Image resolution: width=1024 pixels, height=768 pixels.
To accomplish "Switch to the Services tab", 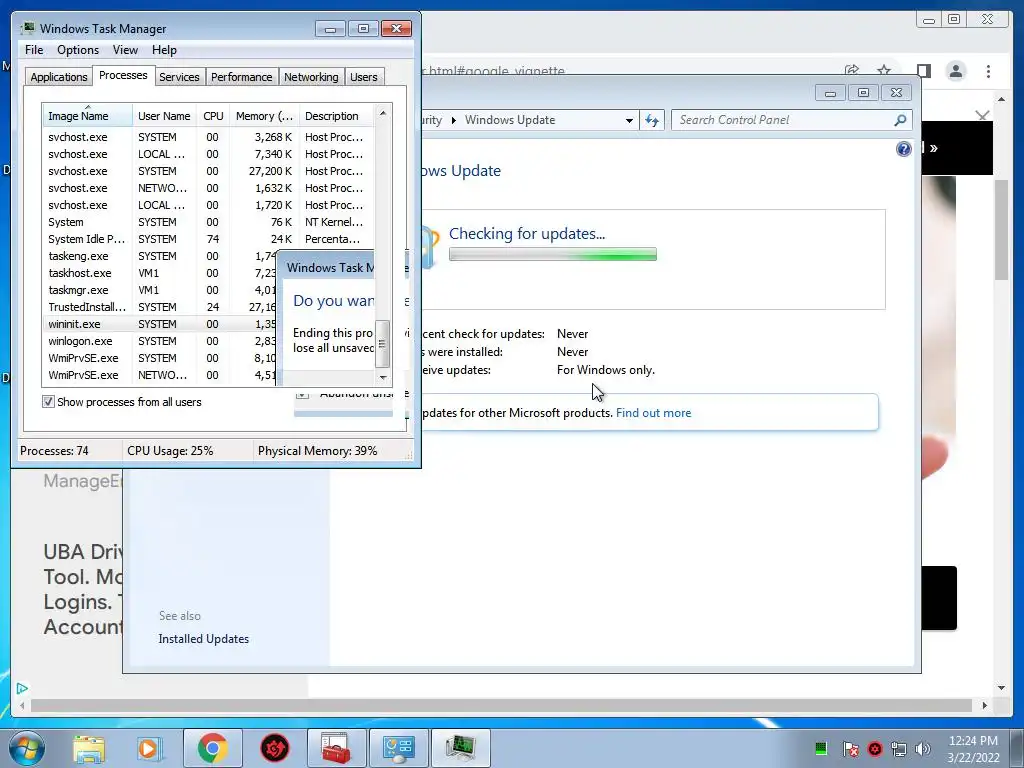I will click(179, 77).
